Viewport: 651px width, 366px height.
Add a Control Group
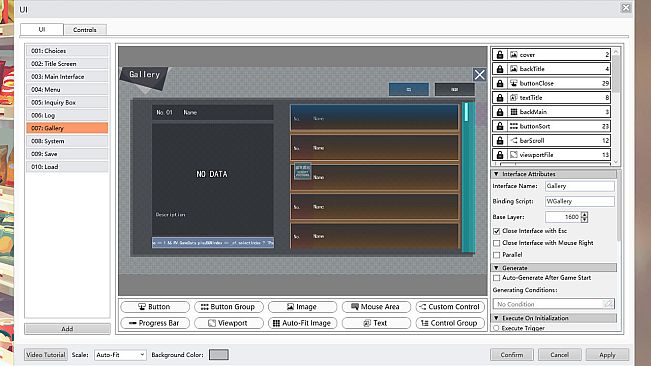pos(450,323)
